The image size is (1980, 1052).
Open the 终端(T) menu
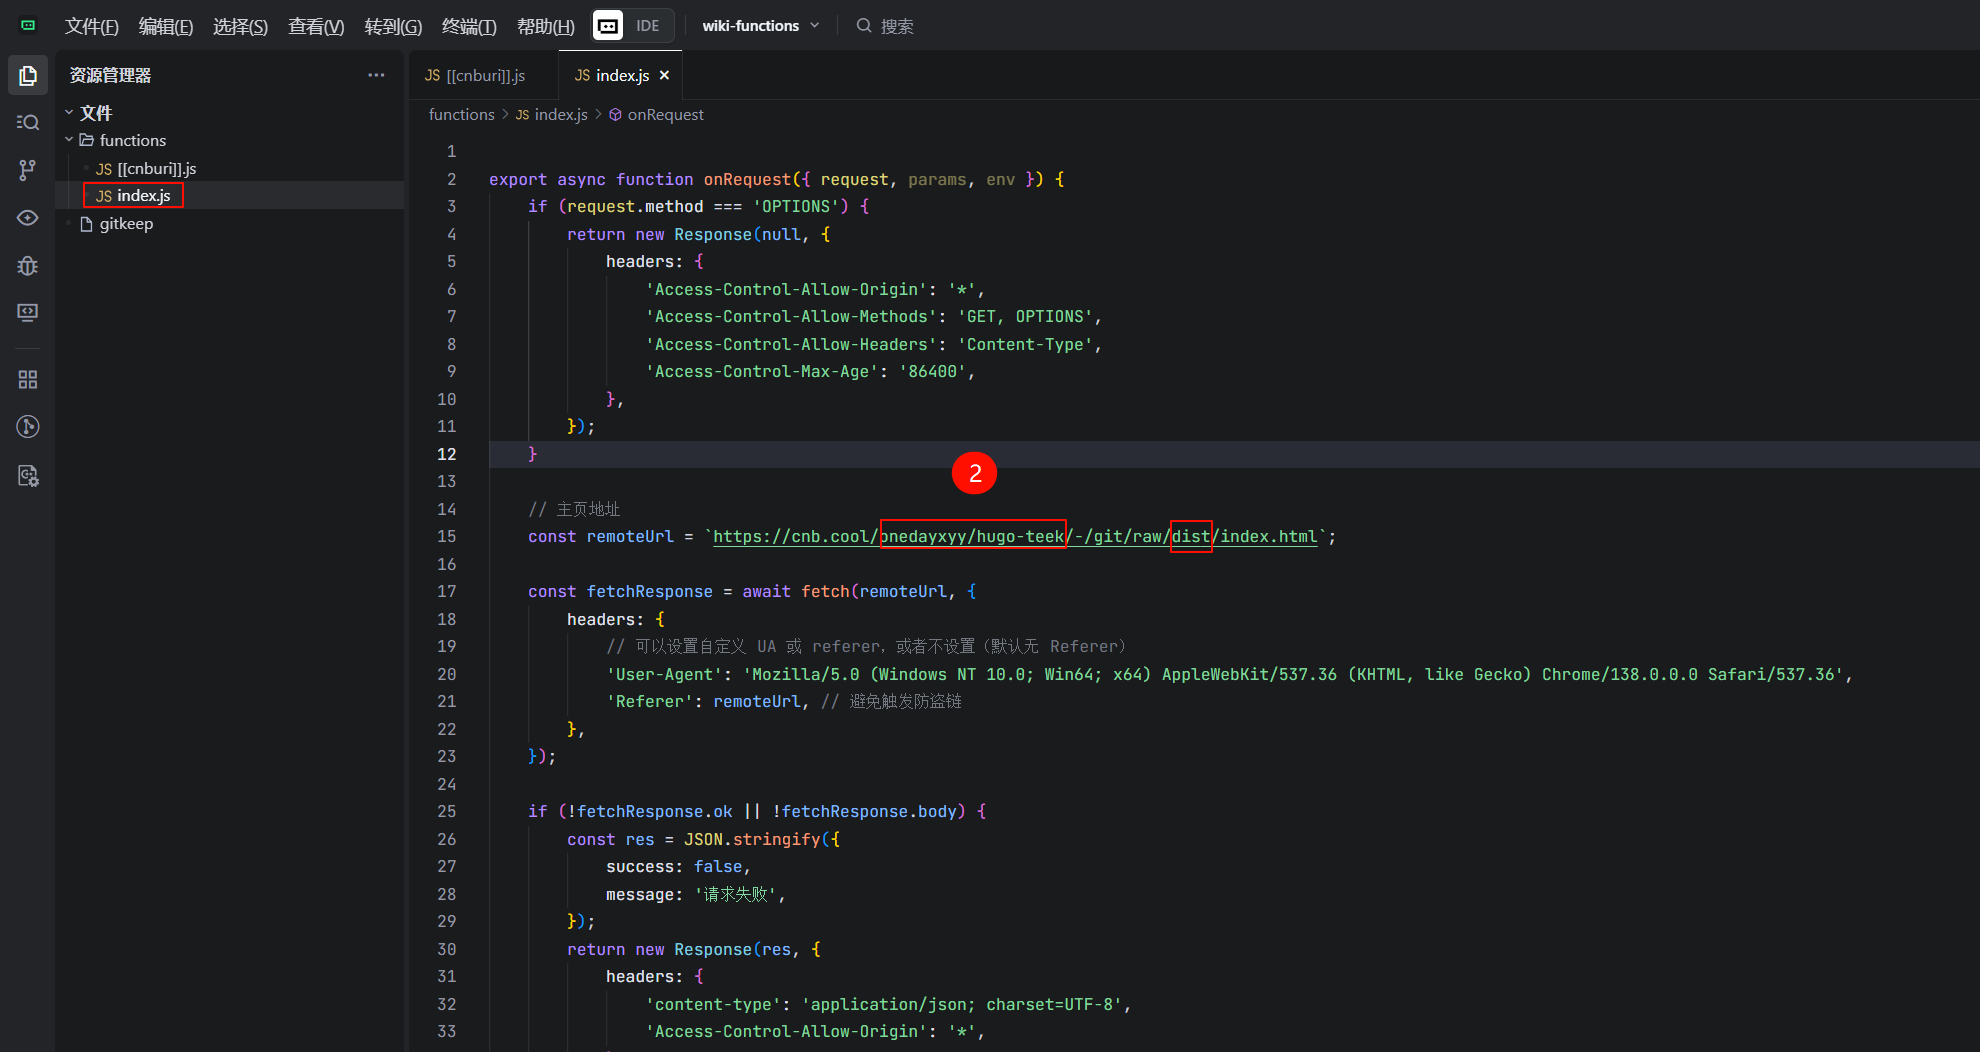pyautogui.click(x=469, y=26)
